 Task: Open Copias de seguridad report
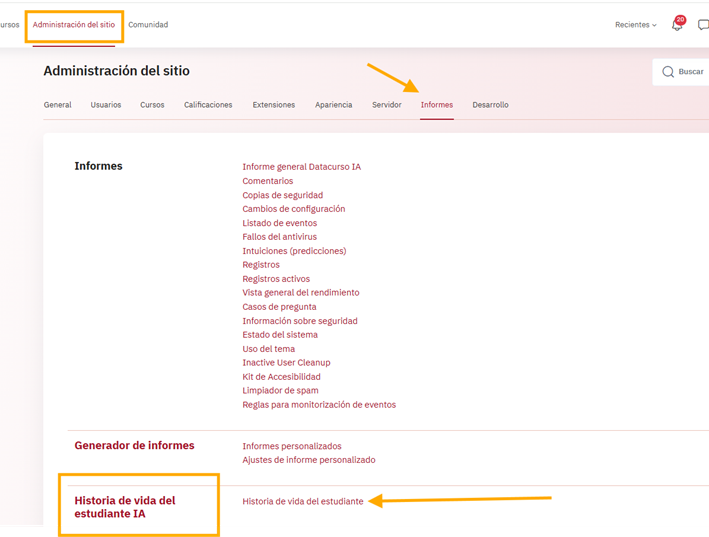click(x=282, y=195)
